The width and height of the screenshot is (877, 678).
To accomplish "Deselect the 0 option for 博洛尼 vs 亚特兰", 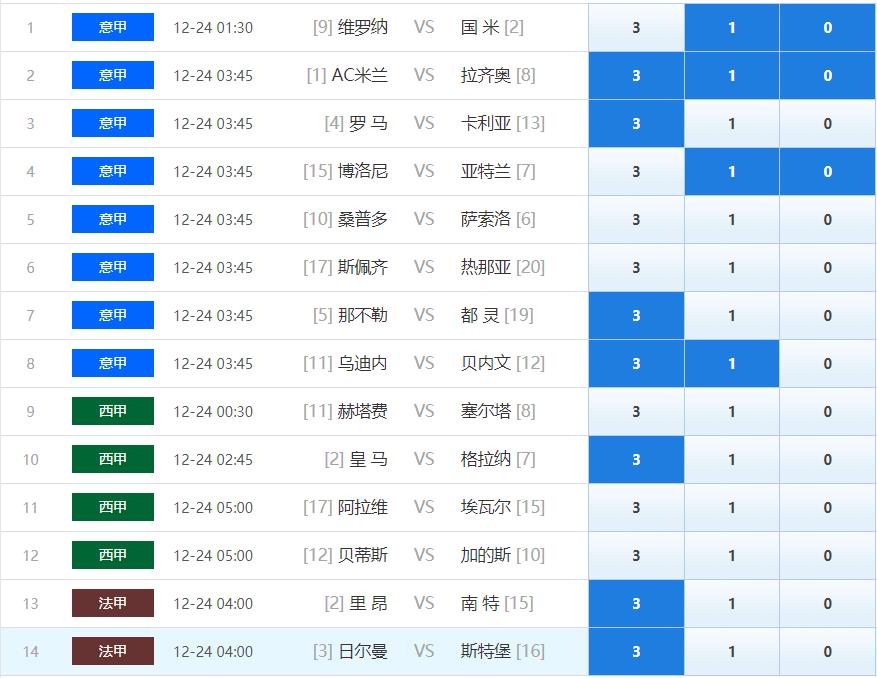I will pyautogui.click(x=827, y=172).
